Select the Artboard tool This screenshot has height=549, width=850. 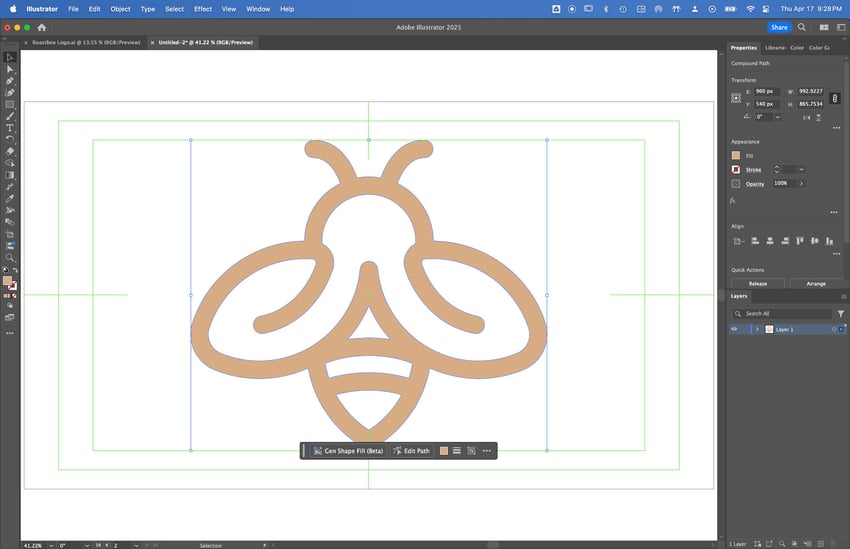(x=10, y=234)
